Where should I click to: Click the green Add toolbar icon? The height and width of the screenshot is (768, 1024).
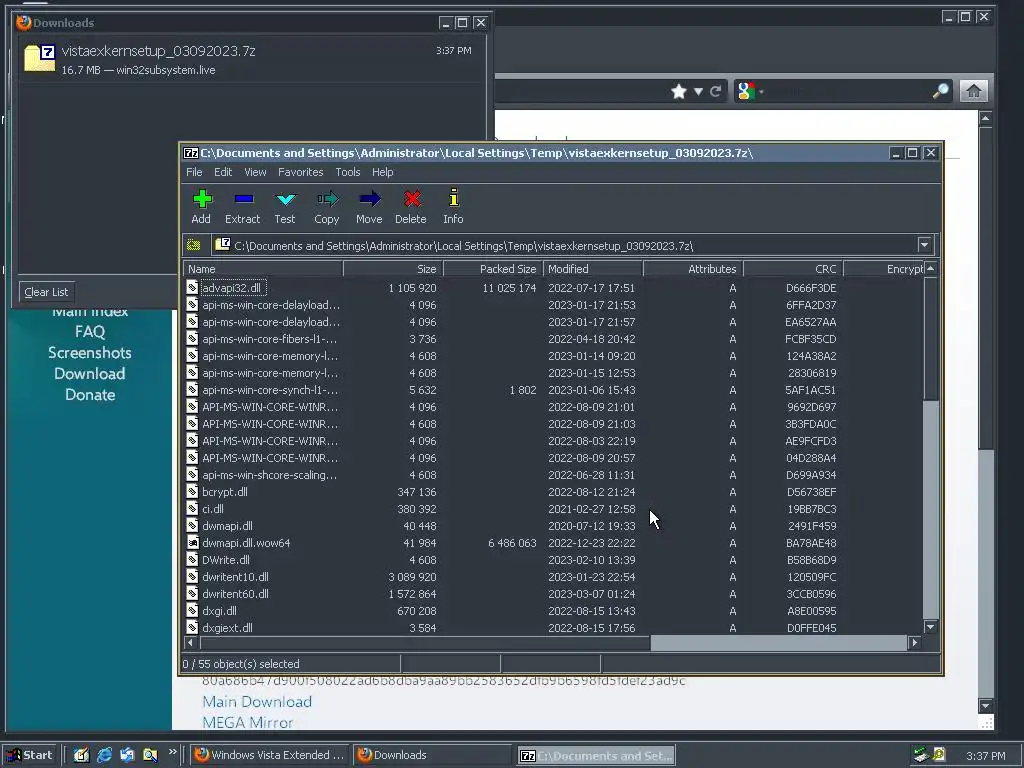(x=202, y=199)
